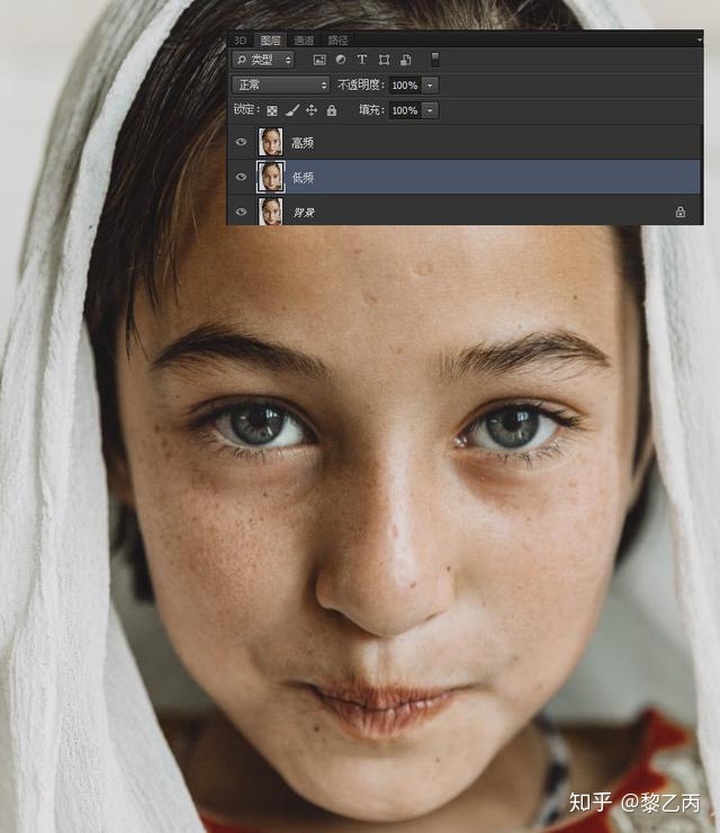Lock layer position icon
The height and width of the screenshot is (833, 720).
pyautogui.click(x=311, y=110)
